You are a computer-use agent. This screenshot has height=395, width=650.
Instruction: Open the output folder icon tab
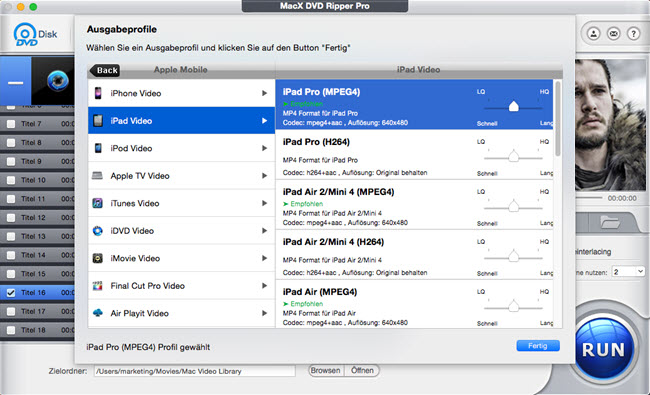(x=610, y=223)
